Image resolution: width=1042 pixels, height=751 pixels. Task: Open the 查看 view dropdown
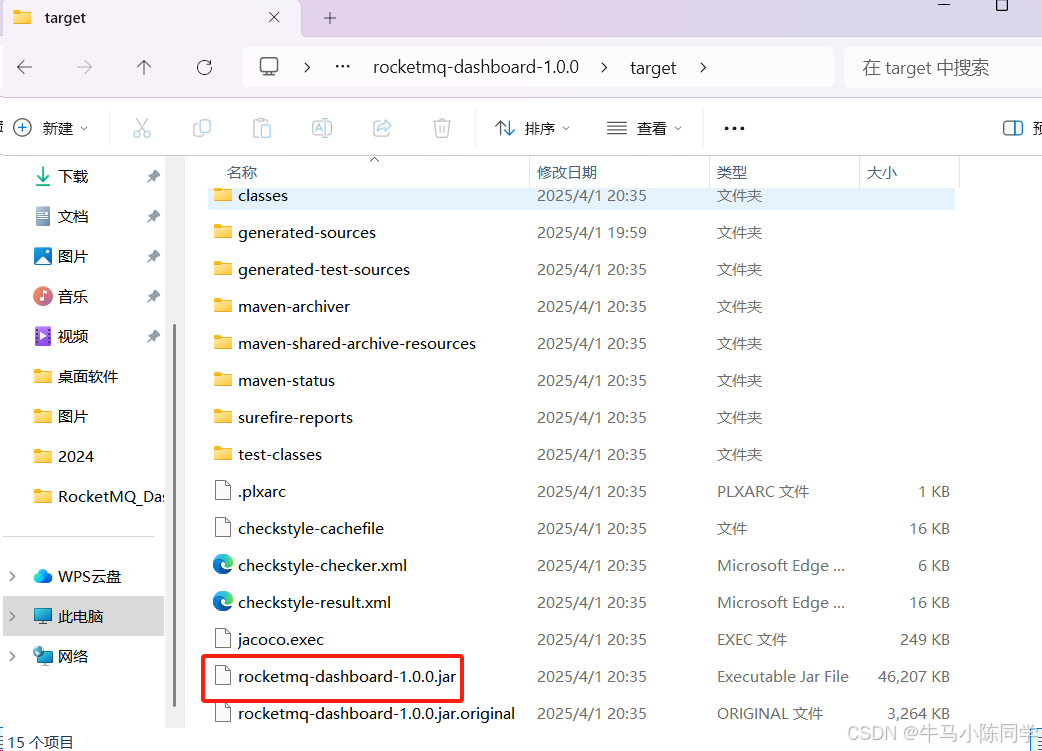coord(645,128)
